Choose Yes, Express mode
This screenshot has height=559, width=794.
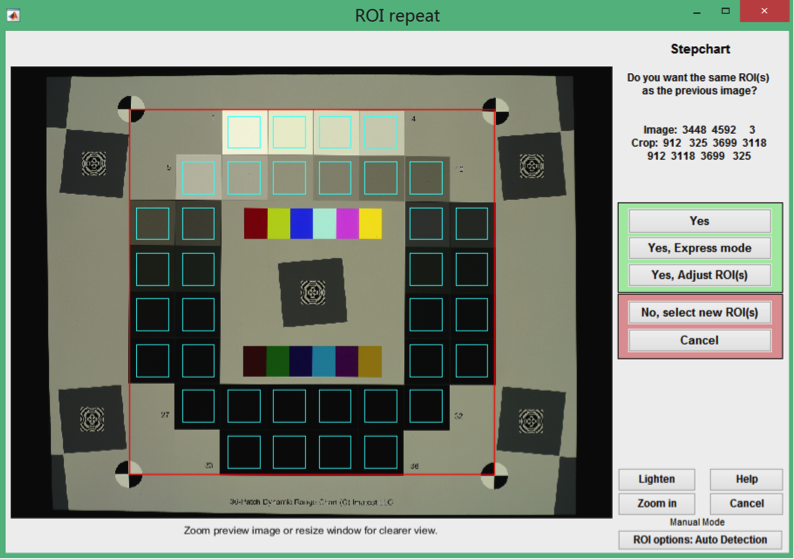[699, 248]
